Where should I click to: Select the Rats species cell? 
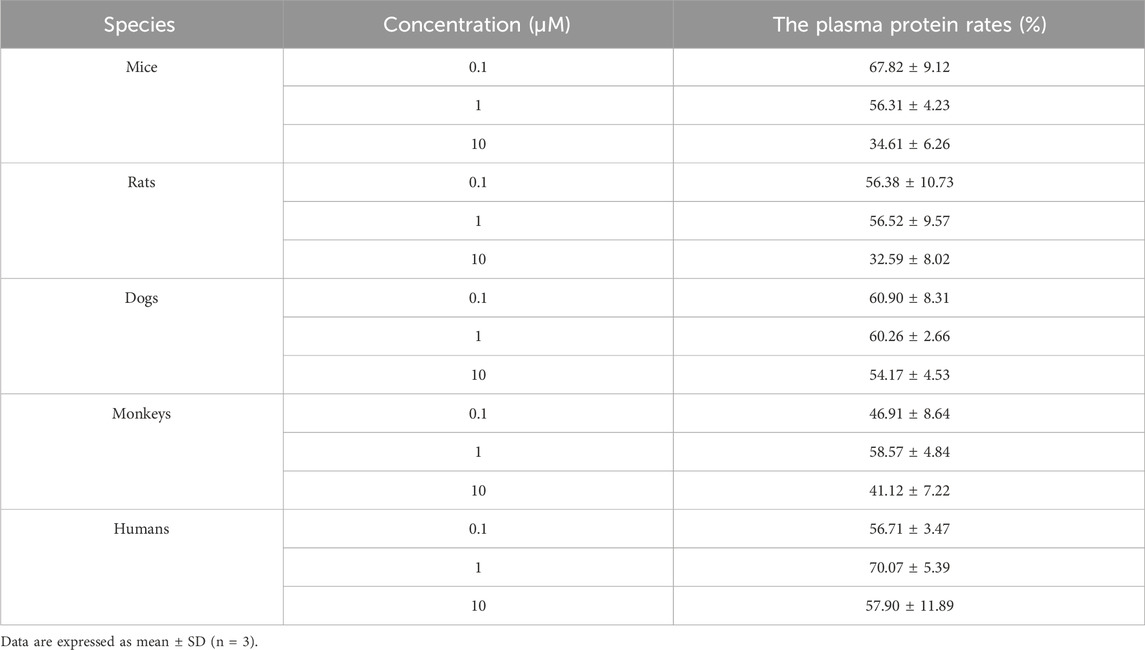tap(141, 182)
